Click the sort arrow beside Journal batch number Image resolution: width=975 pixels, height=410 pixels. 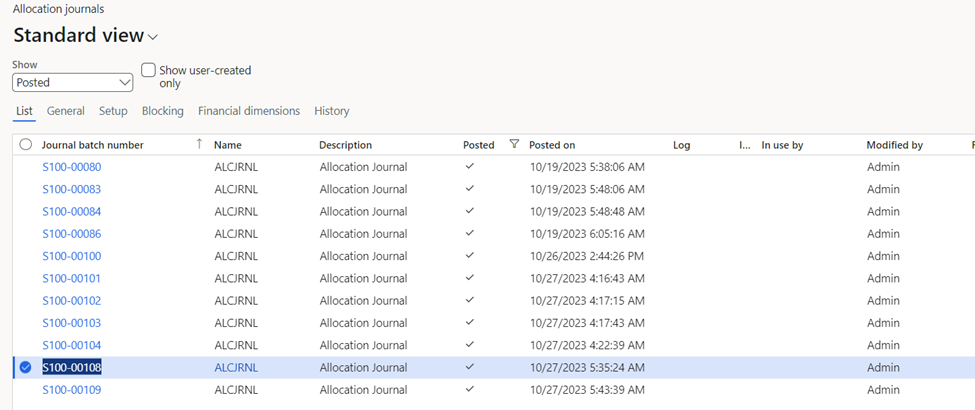pos(199,144)
